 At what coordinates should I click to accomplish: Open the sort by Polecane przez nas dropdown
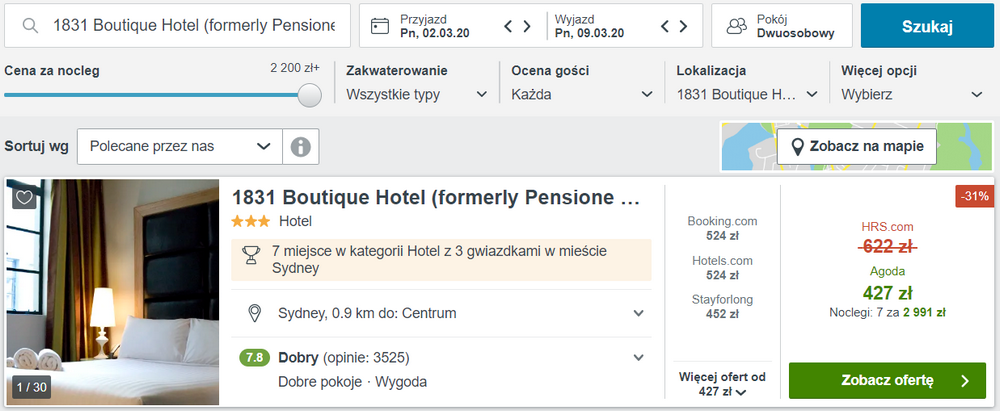[x=180, y=147]
